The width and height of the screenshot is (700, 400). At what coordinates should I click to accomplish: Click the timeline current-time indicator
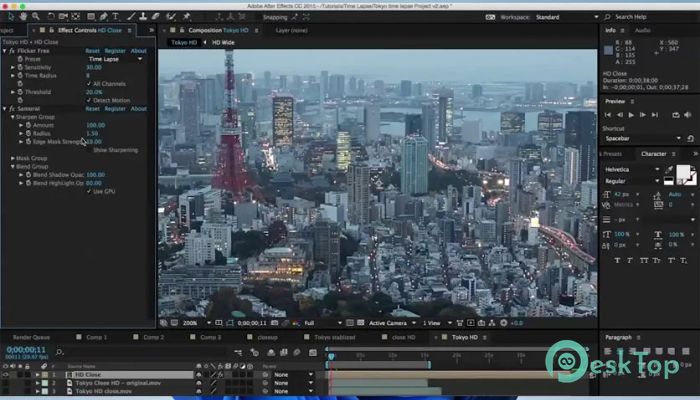(x=331, y=356)
